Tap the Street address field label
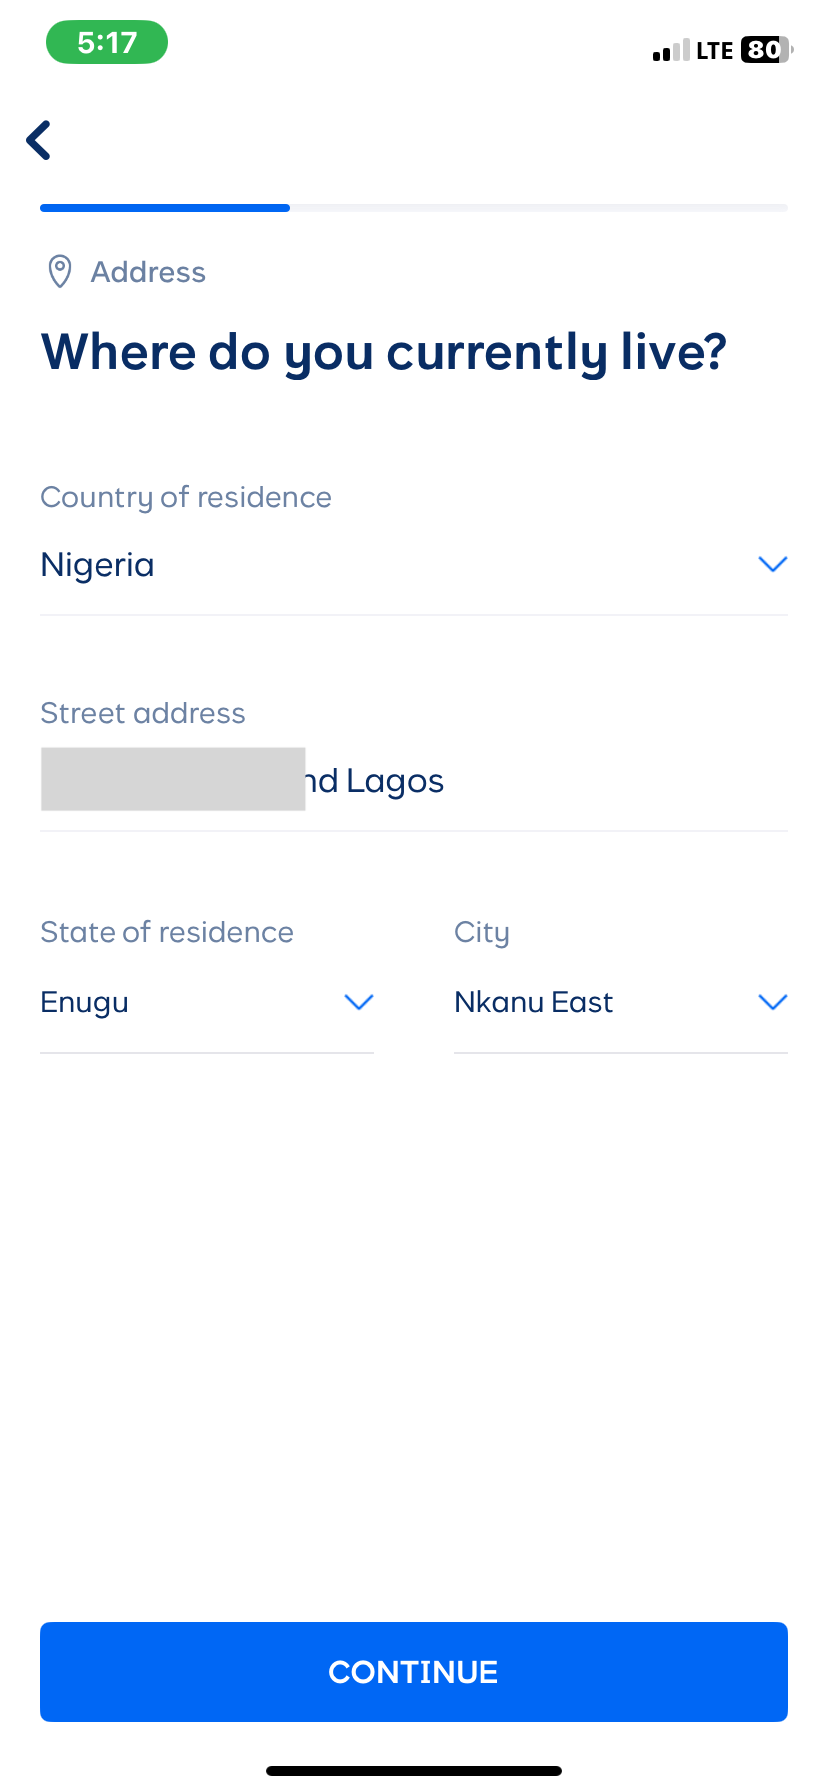This screenshot has height=1792, width=828. 143,713
